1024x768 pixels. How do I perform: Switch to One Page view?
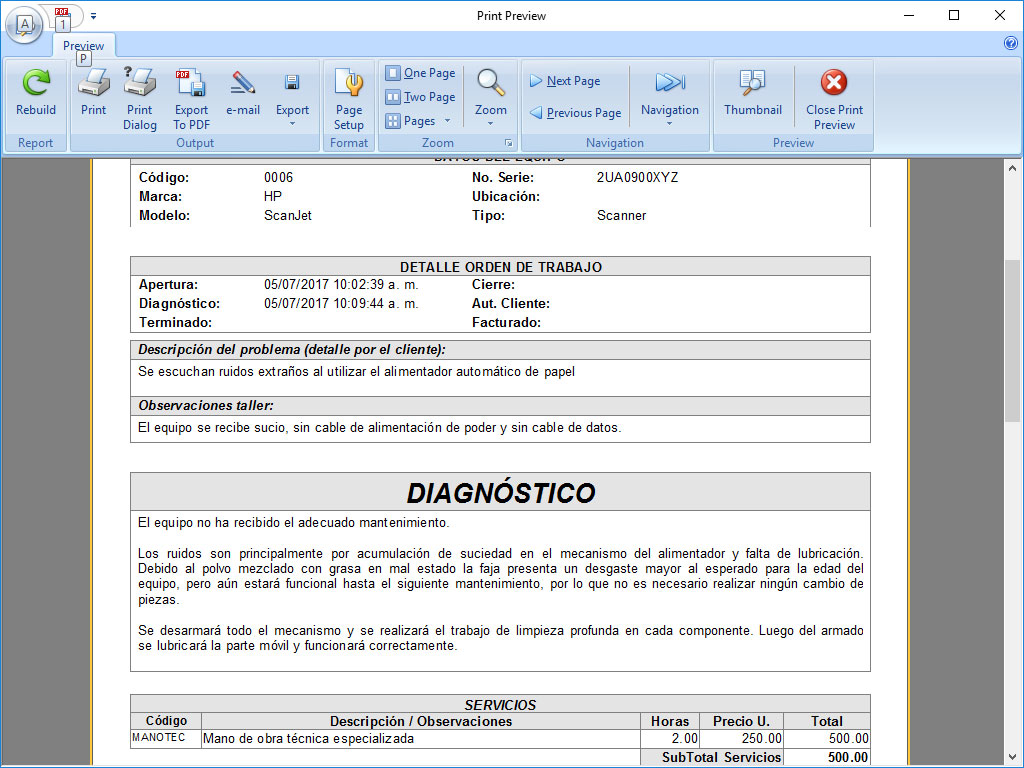tap(421, 73)
